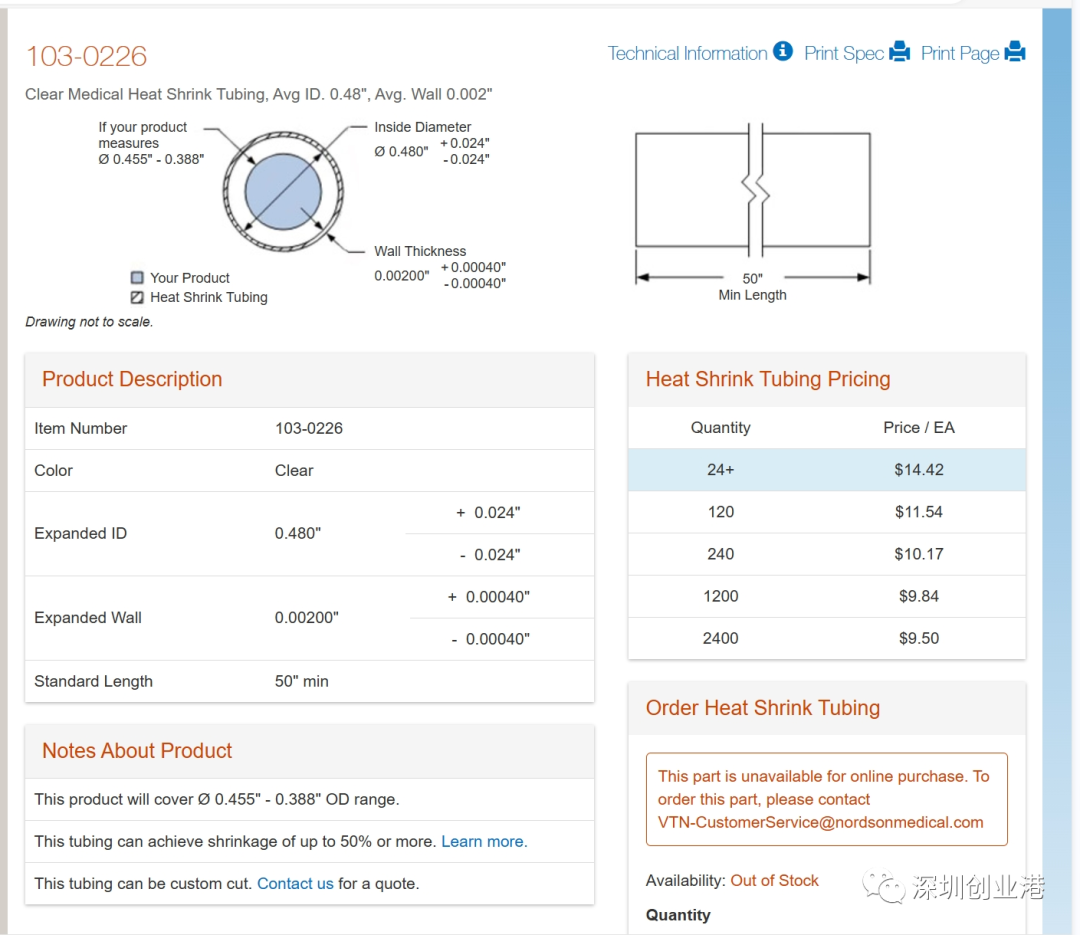Click the $10.17 price cell
This screenshot has height=935, width=1080.
[919, 554]
